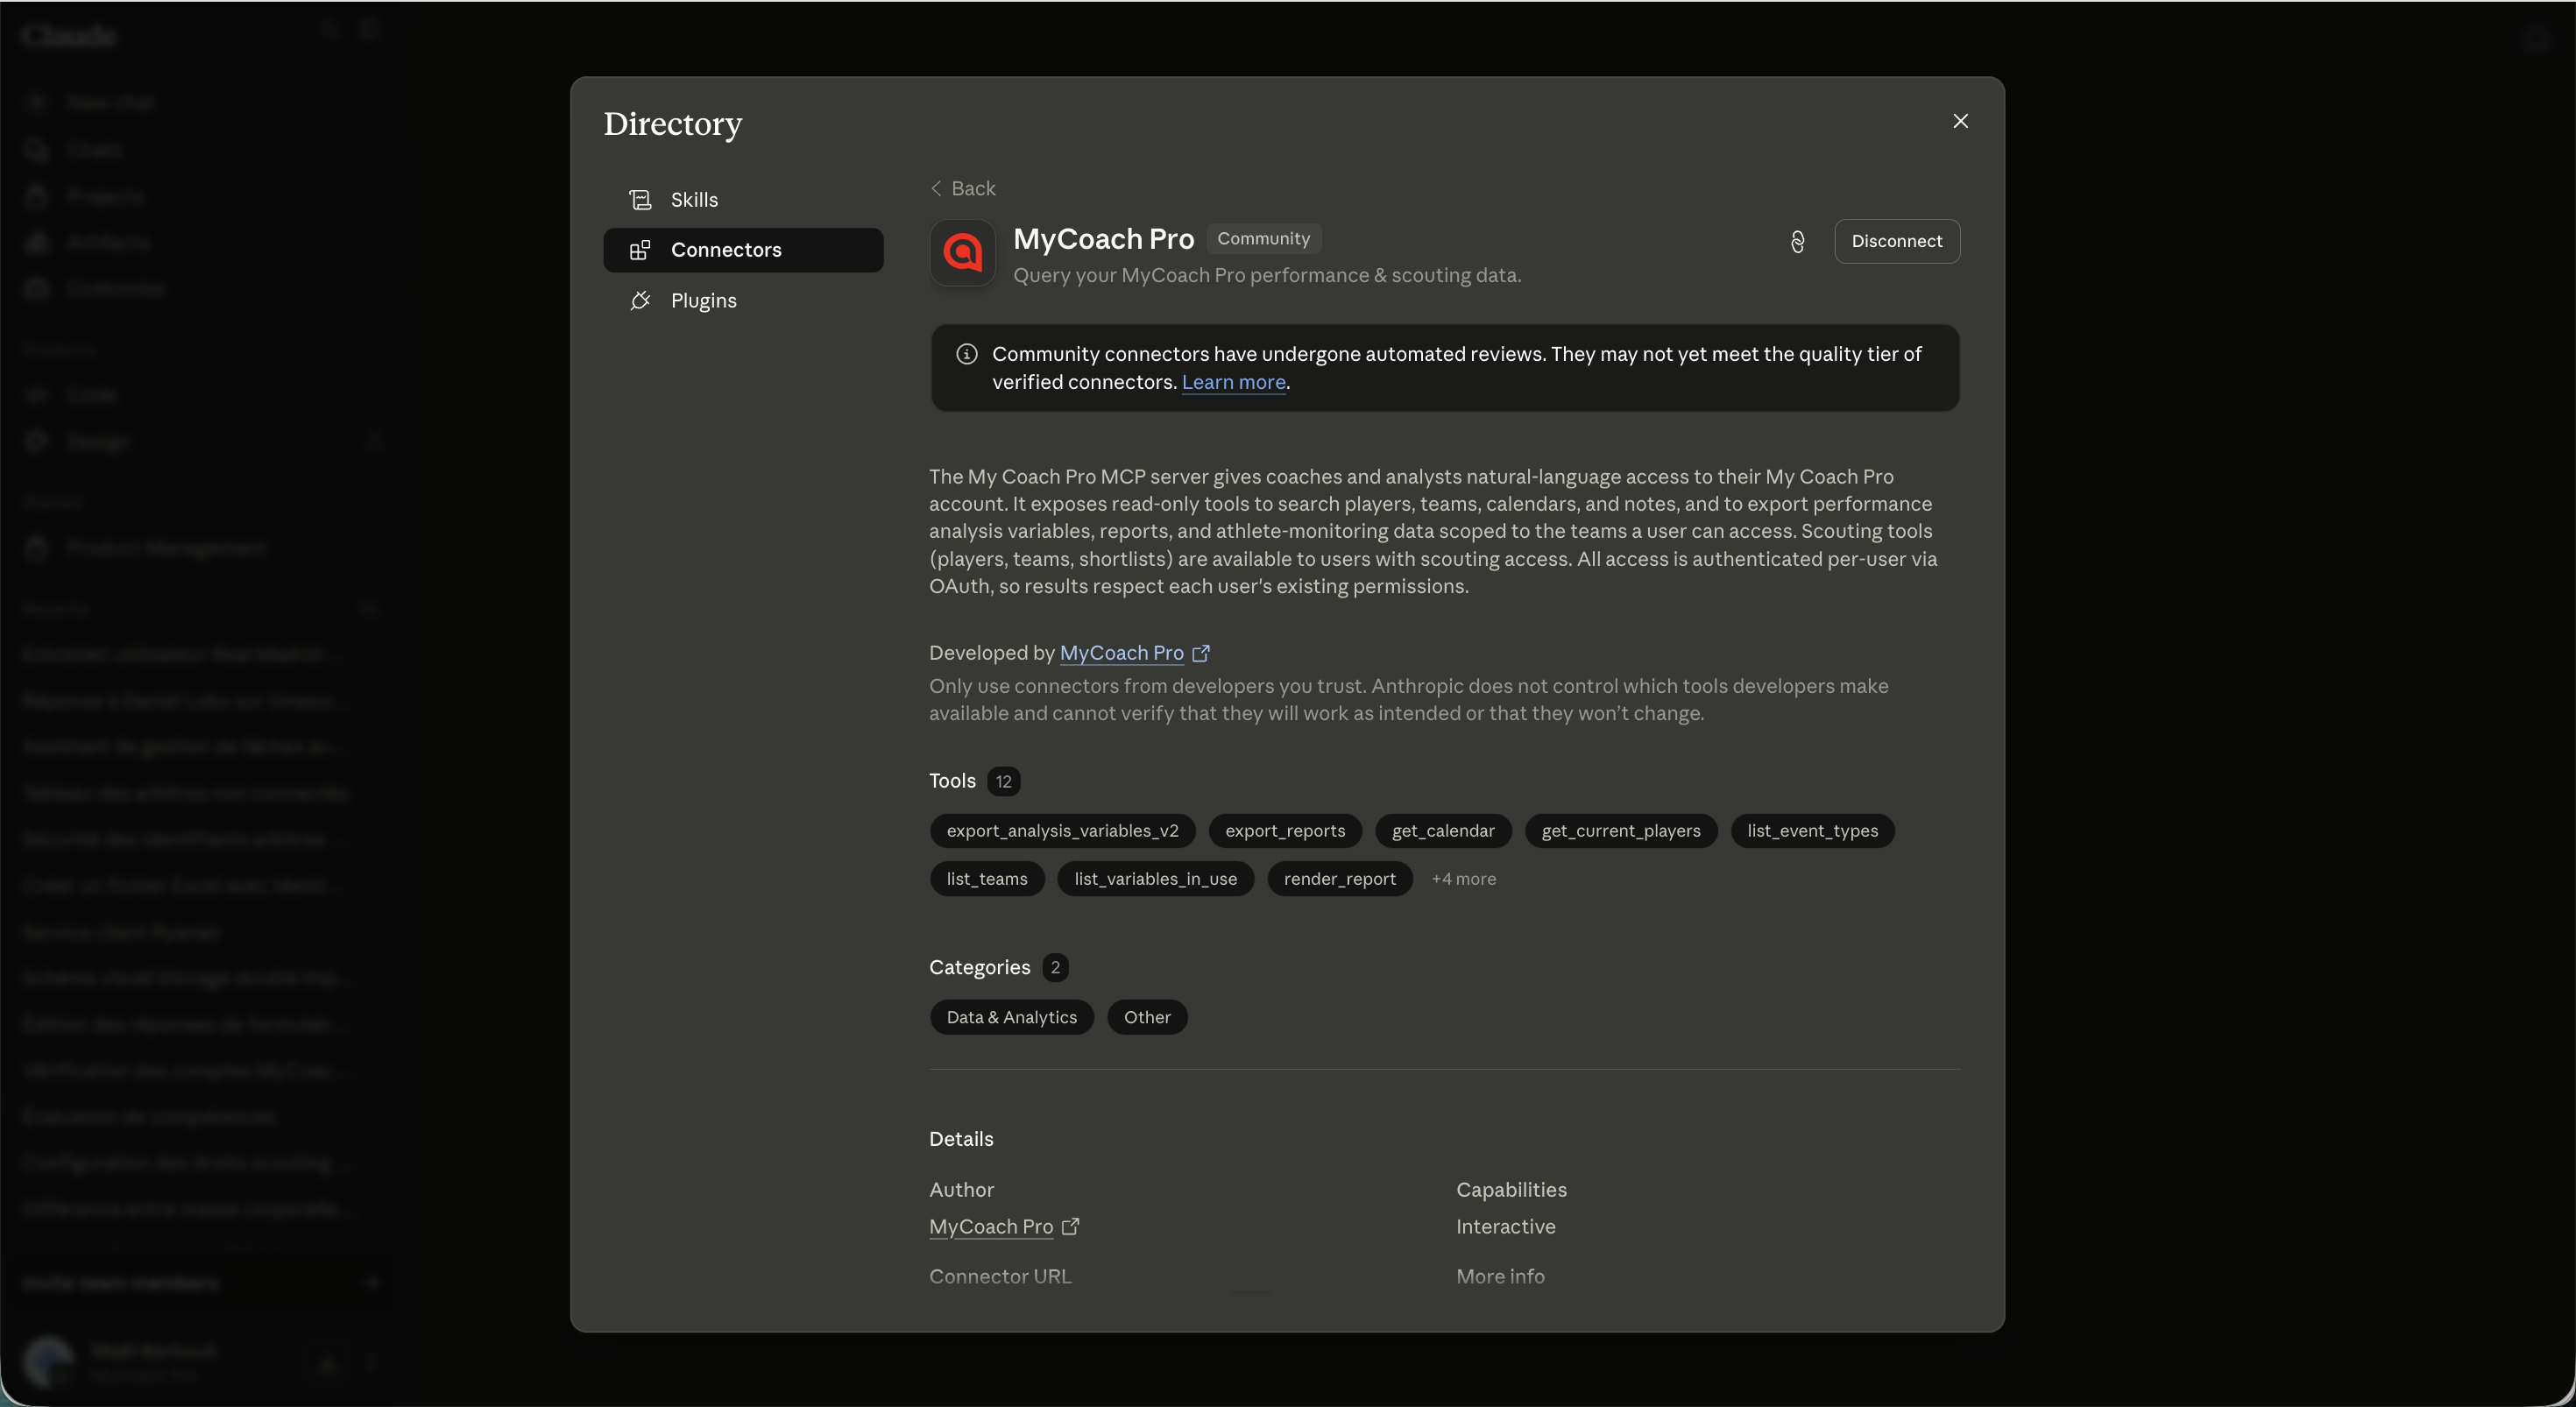The image size is (2576, 1407).
Task: Click the 'Connector URL' label
Action: point(1000,1276)
